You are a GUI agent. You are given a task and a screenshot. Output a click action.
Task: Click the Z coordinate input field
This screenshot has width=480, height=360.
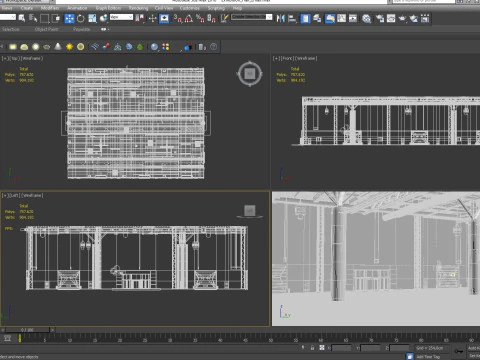click(399, 348)
